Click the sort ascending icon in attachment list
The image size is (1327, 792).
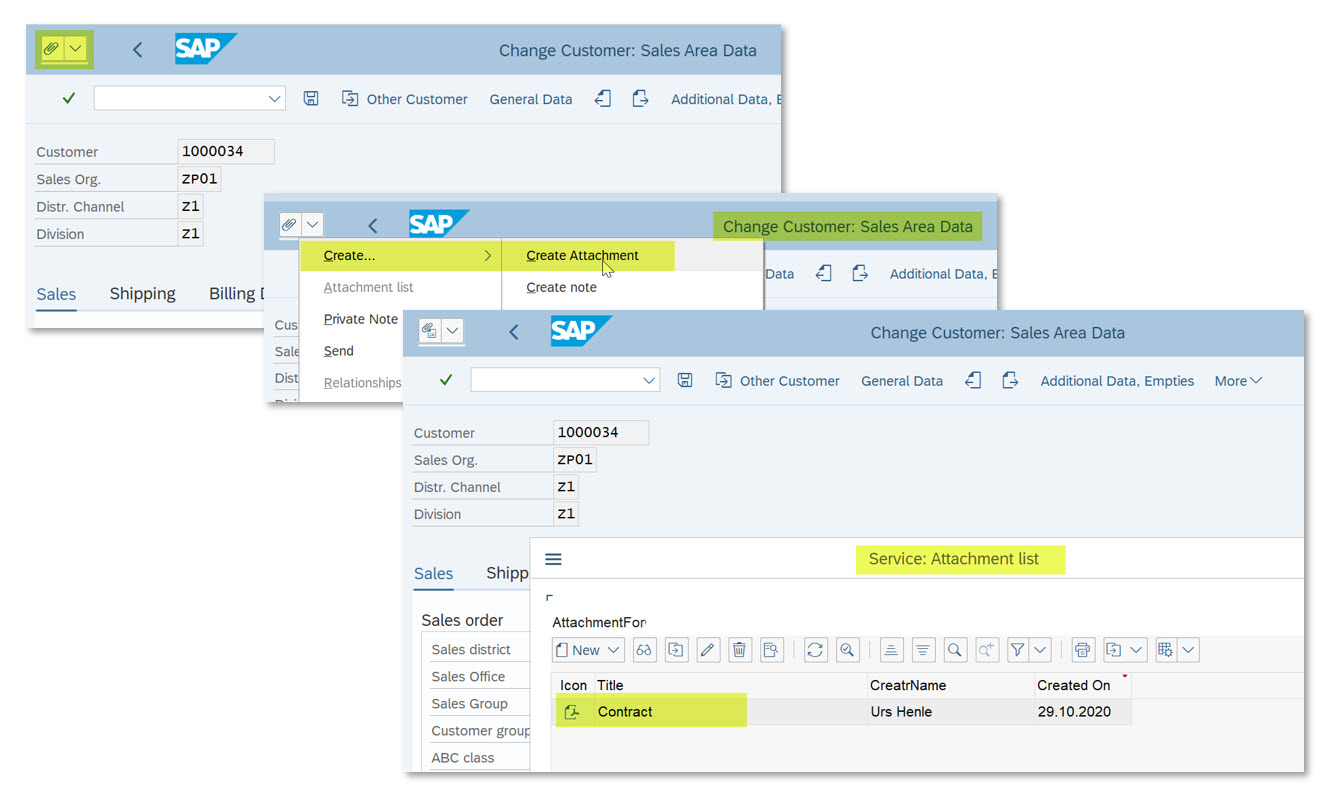pyautogui.click(x=891, y=650)
